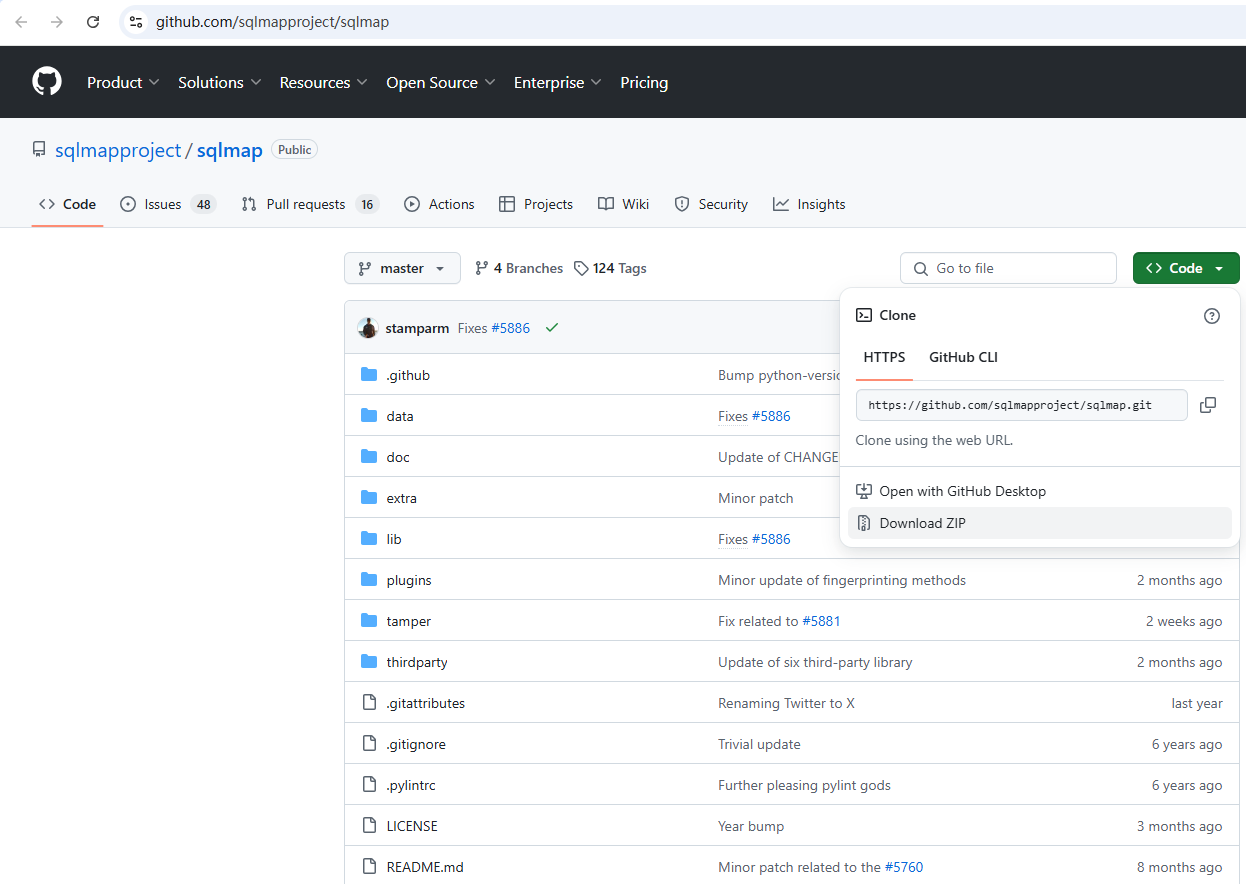Image resolution: width=1246 pixels, height=884 pixels.
Task: Click the lib folder icon
Action: click(x=369, y=539)
